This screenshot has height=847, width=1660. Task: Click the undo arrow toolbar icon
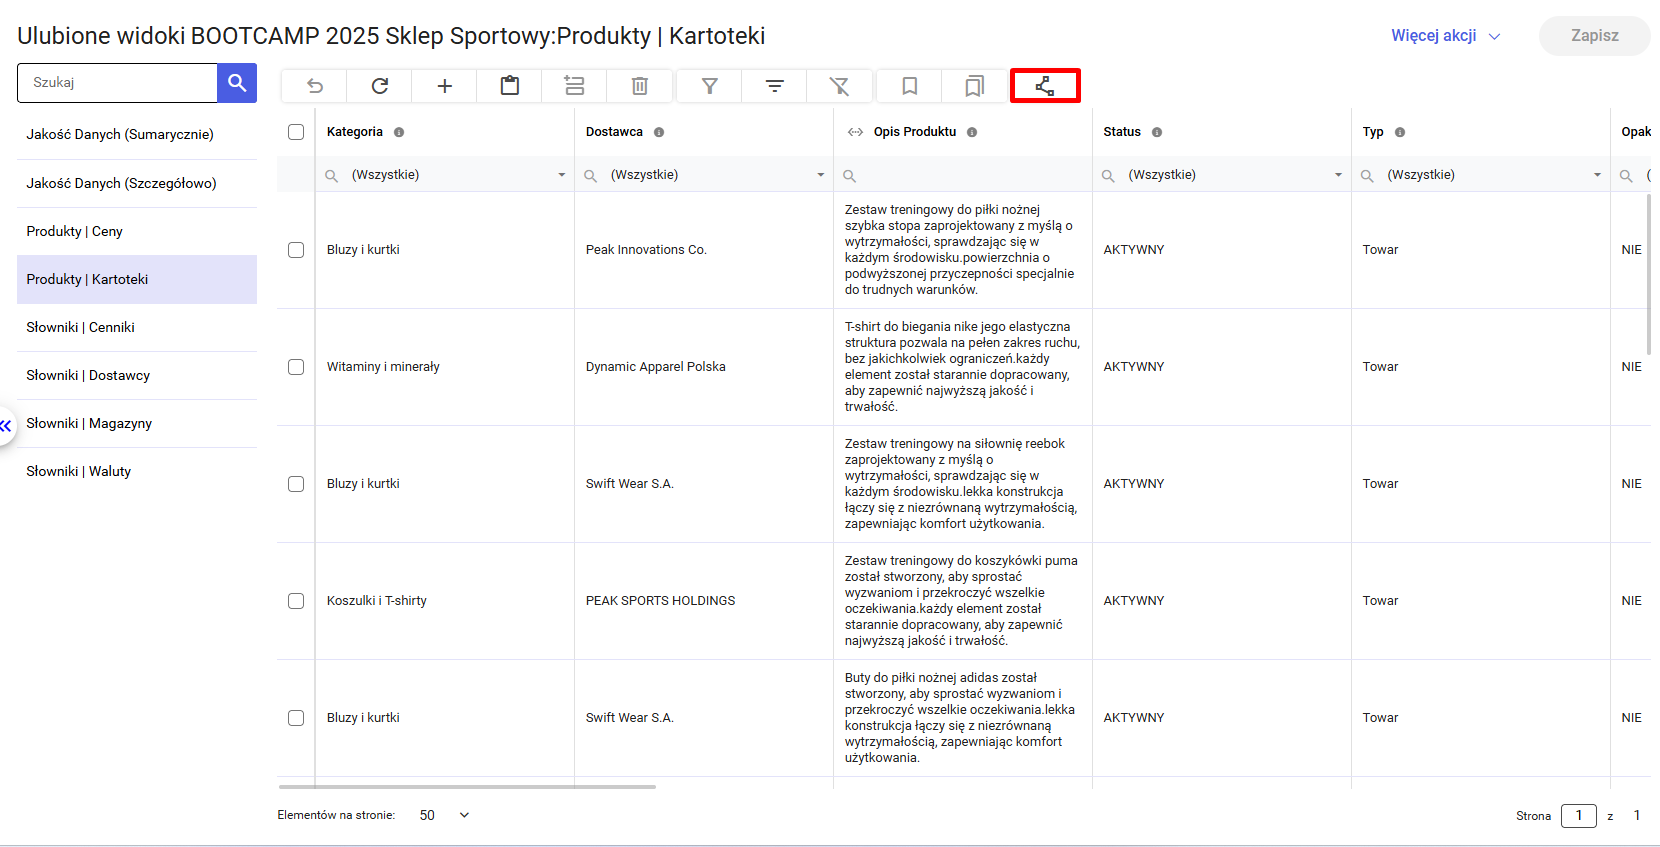pos(314,86)
